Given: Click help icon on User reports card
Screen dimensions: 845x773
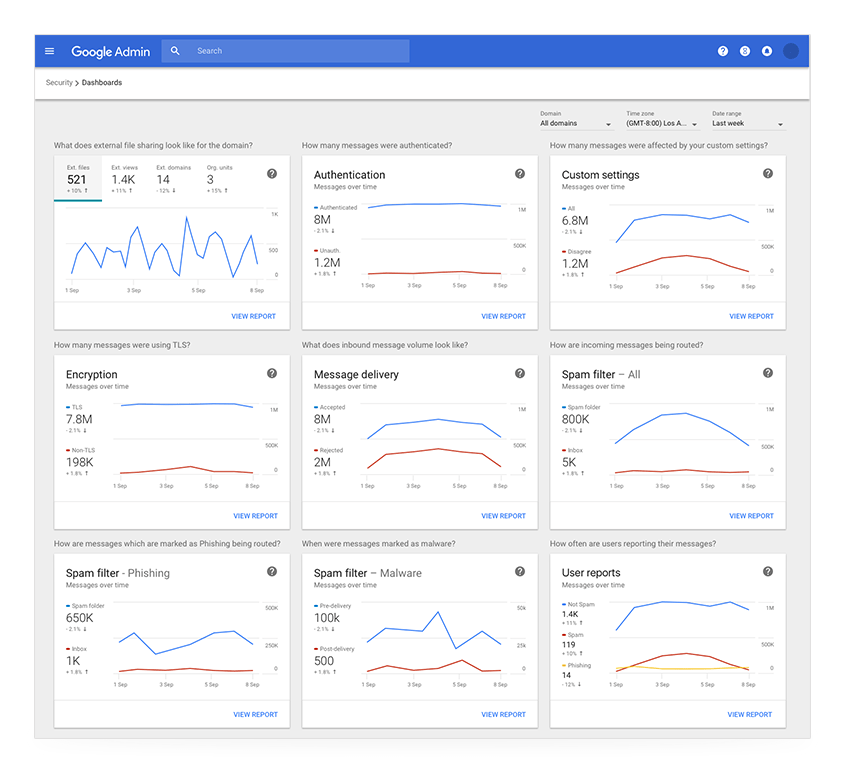Looking at the screenshot, I should click(x=768, y=572).
